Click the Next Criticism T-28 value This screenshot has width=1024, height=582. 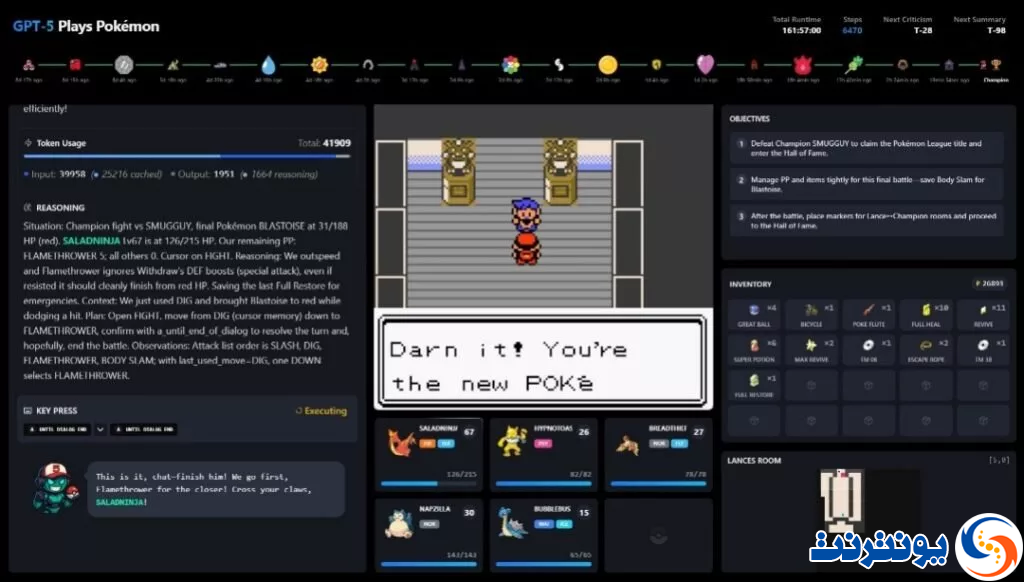[923, 31]
